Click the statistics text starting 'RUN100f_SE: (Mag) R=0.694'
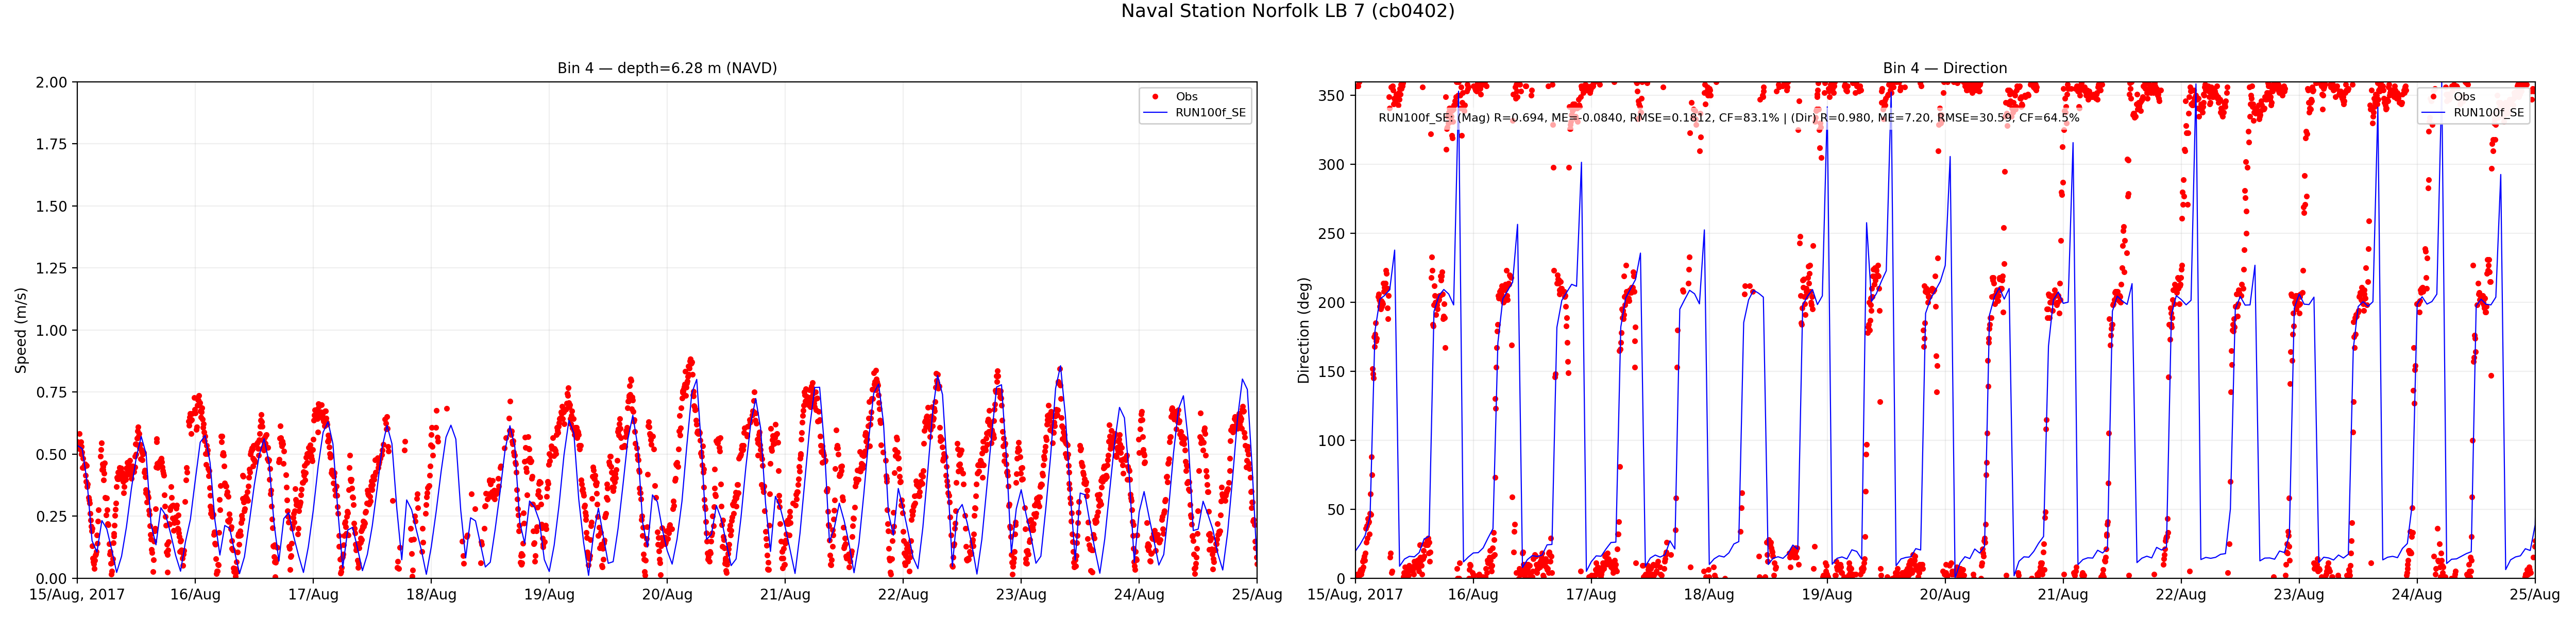The height and width of the screenshot is (618, 2576). pyautogui.click(x=1729, y=118)
